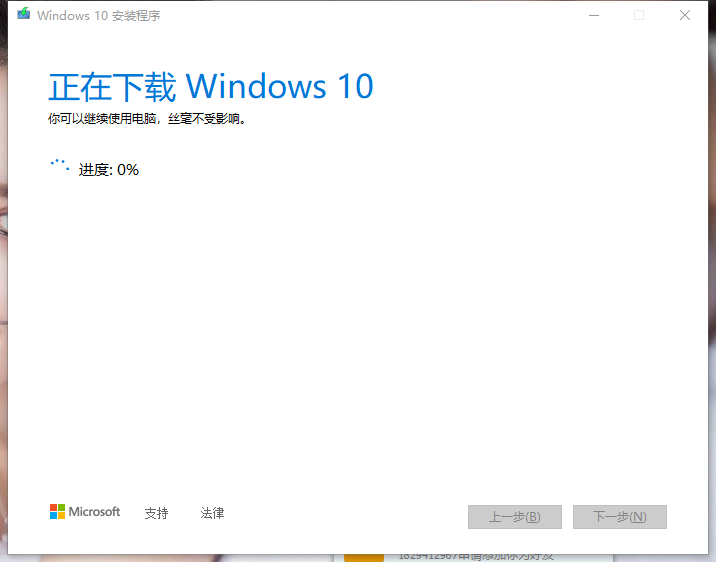Click the disabled maximize window button
Image resolution: width=716 pixels, height=562 pixels.
(639, 16)
